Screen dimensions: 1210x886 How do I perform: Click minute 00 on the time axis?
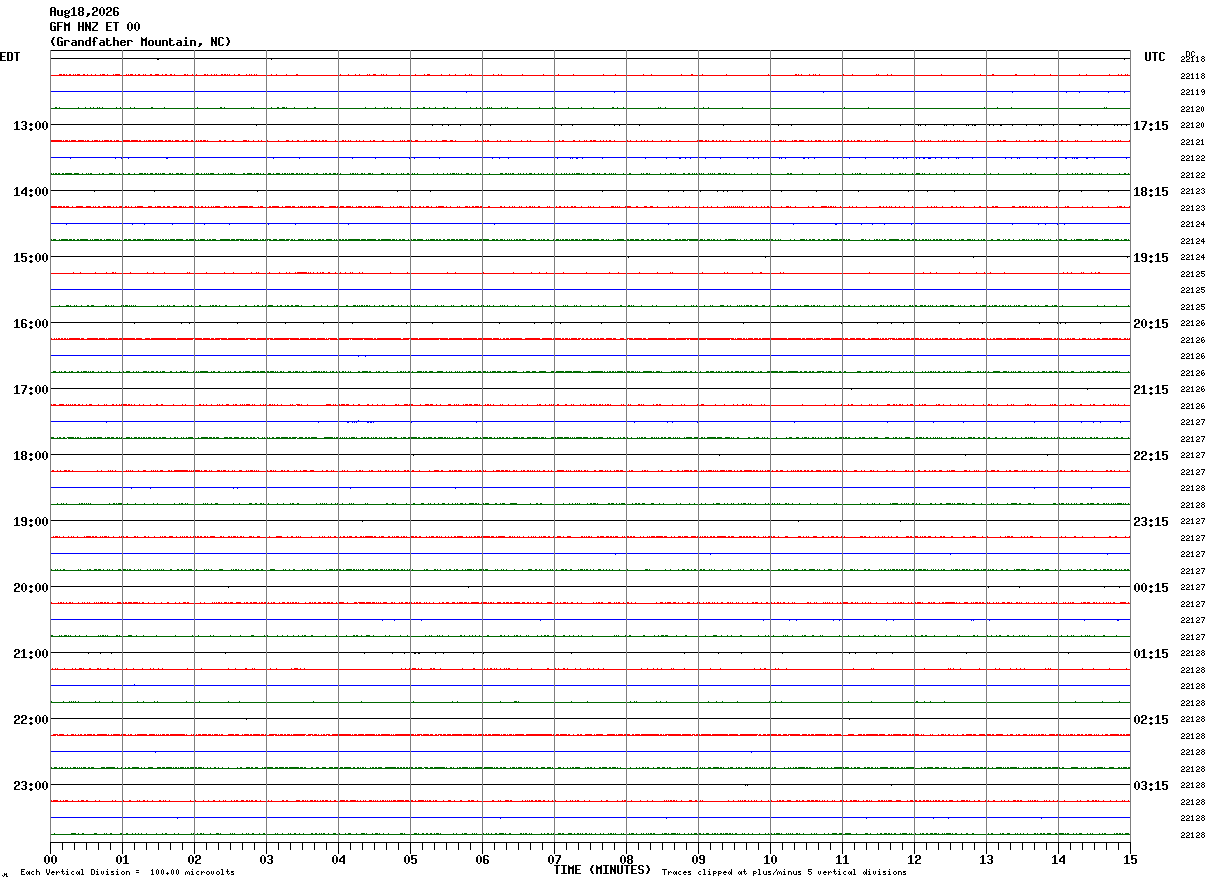point(50,859)
